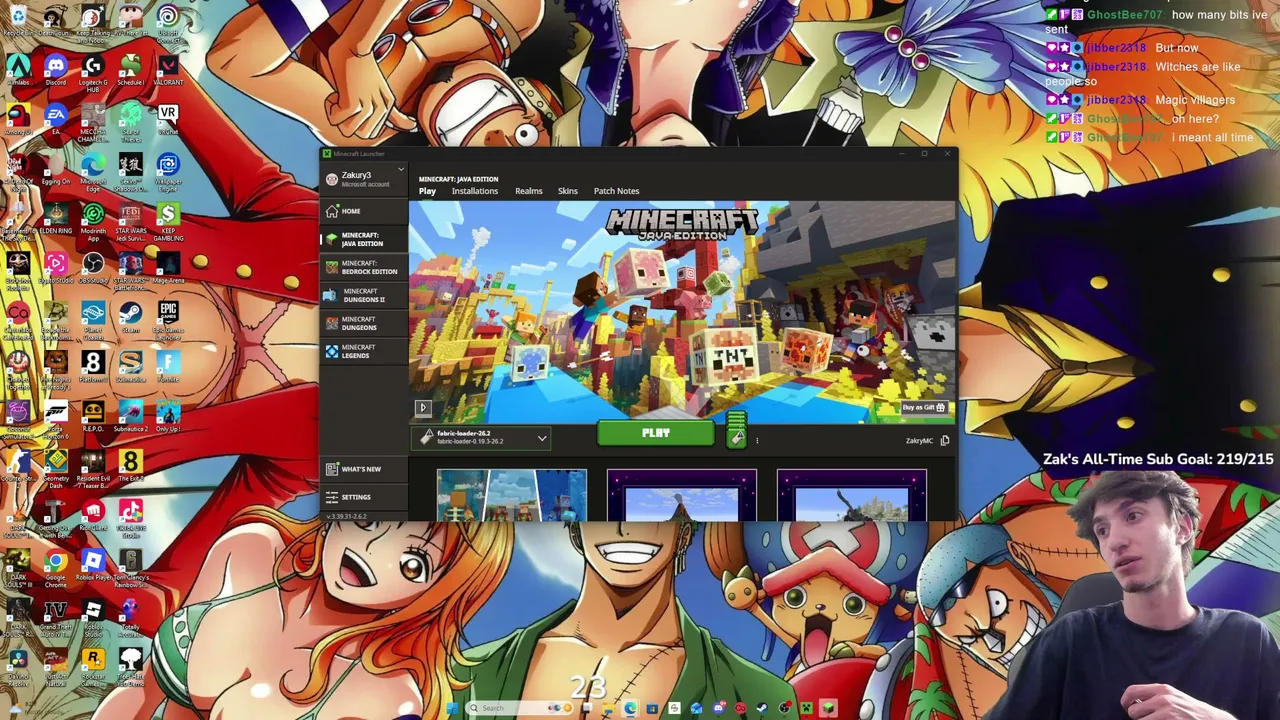Click the Roblox Player desktop icon
1280x720 pixels.
93,565
